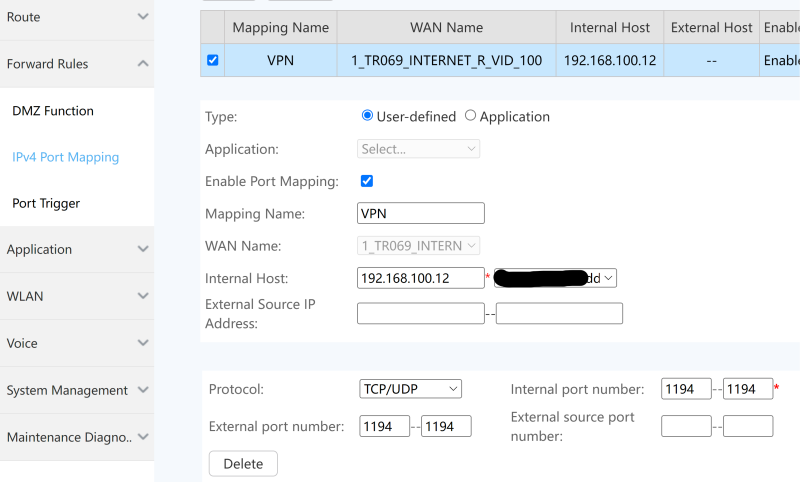
Task: Expand the Route menu chevron
Action: point(143,17)
